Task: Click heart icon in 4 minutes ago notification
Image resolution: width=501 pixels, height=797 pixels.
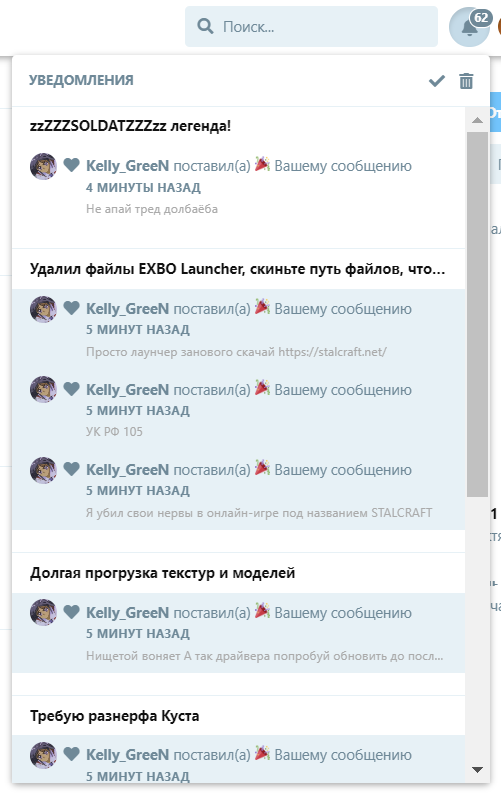Action: point(72,165)
